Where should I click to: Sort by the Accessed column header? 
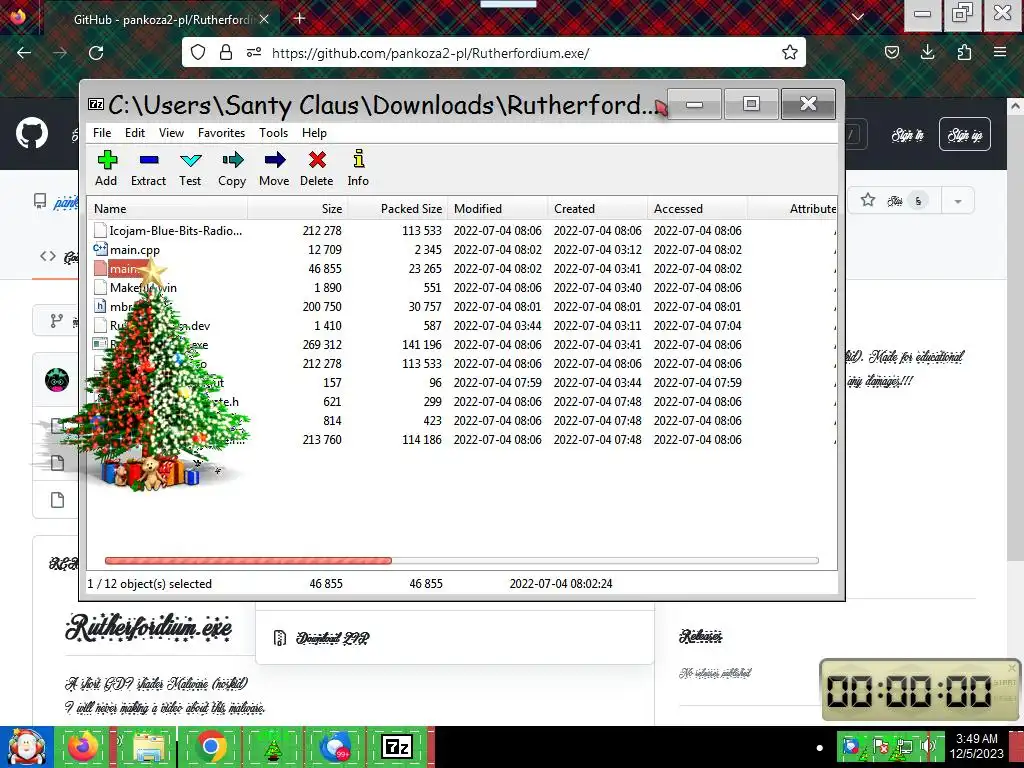(x=697, y=209)
